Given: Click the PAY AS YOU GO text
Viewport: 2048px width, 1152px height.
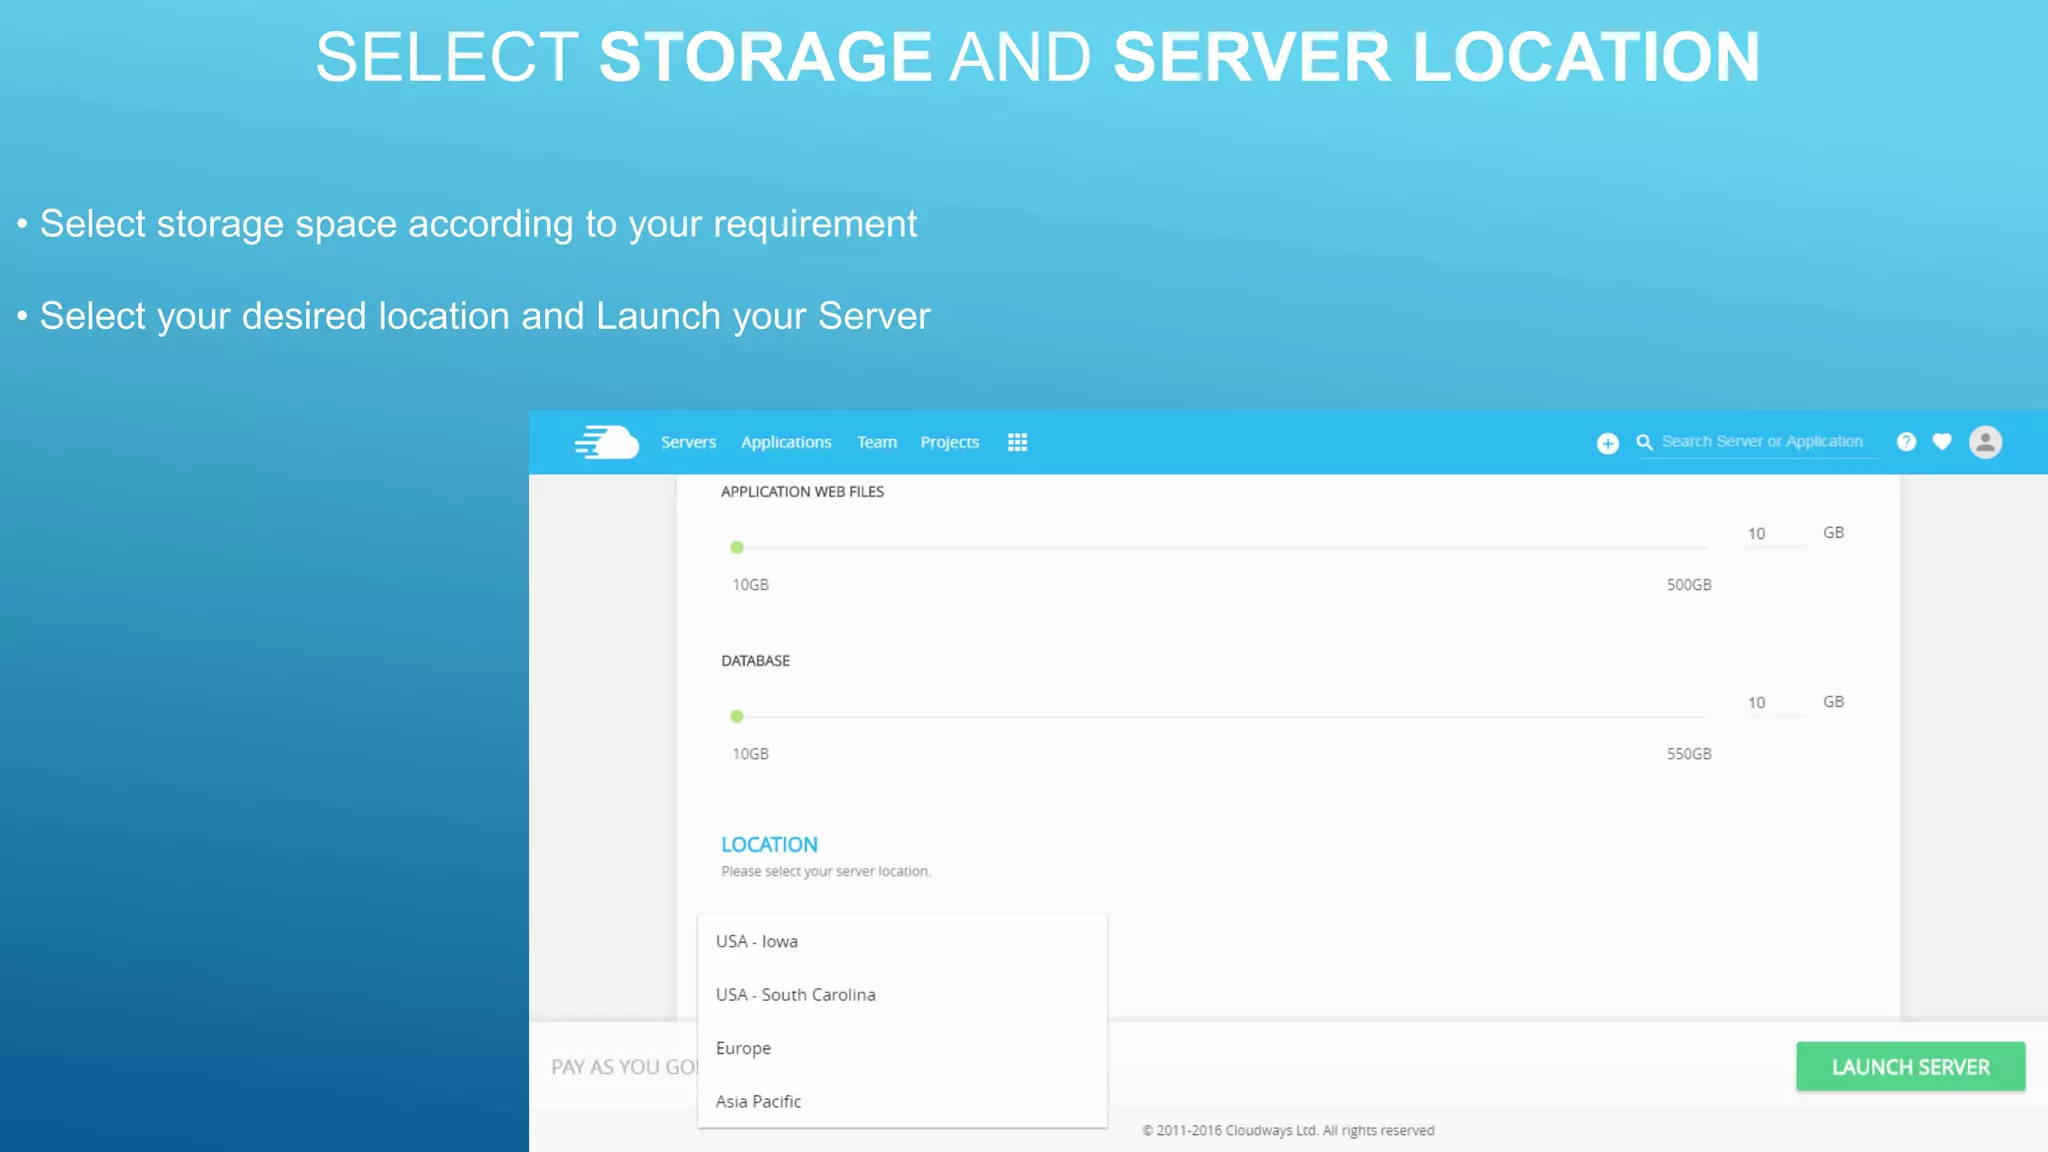Looking at the screenshot, I should [x=624, y=1067].
